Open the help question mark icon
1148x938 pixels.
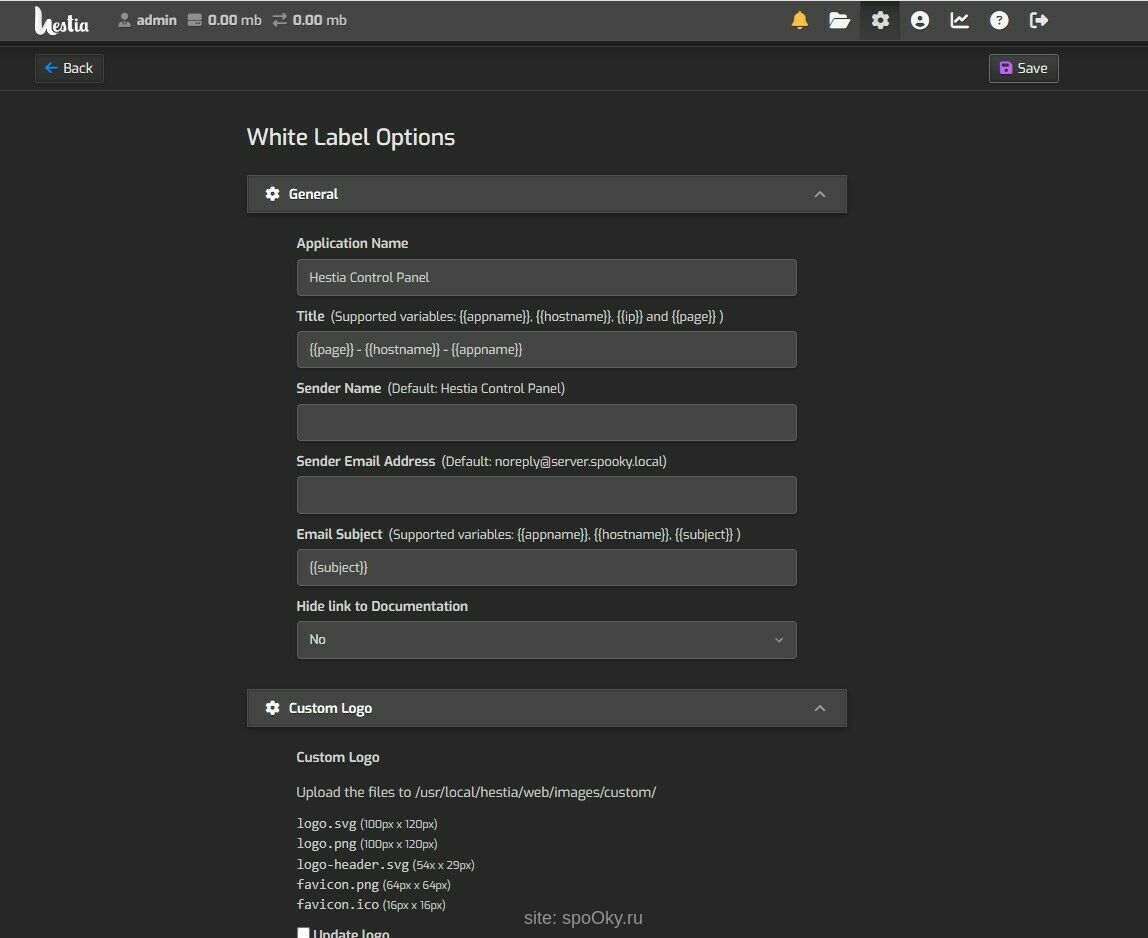click(999, 21)
